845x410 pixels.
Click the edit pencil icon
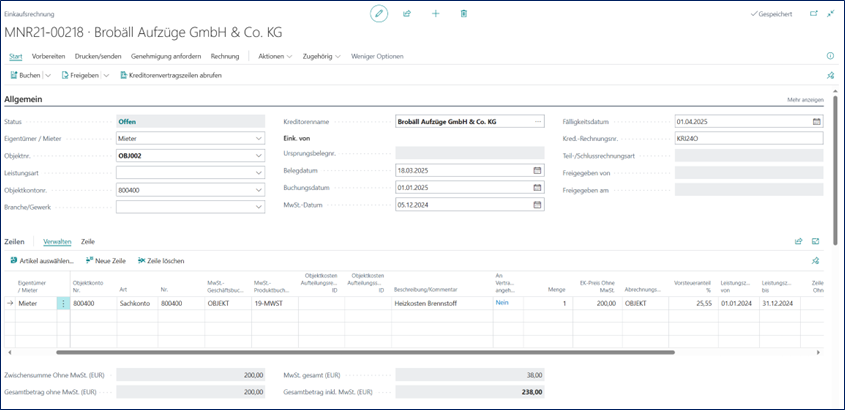pyautogui.click(x=378, y=14)
